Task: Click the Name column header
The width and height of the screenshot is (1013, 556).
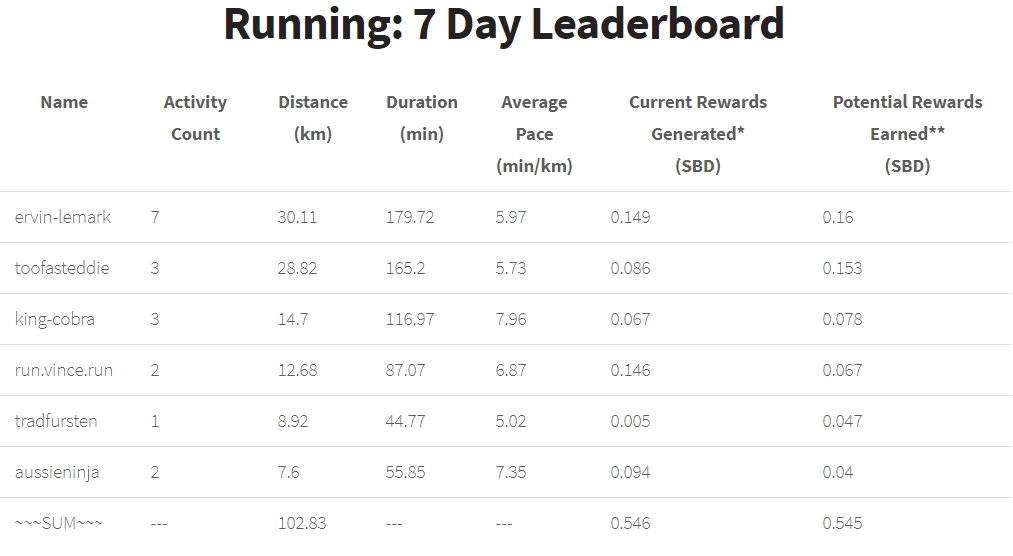Action: (x=64, y=102)
